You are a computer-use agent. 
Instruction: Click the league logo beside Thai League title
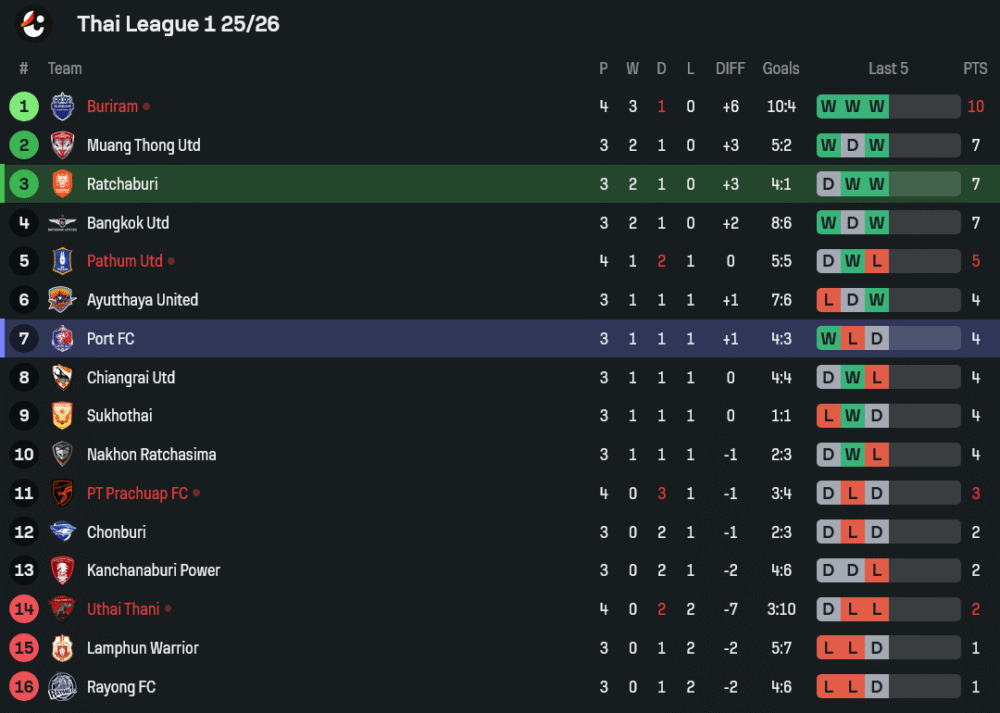[34, 23]
